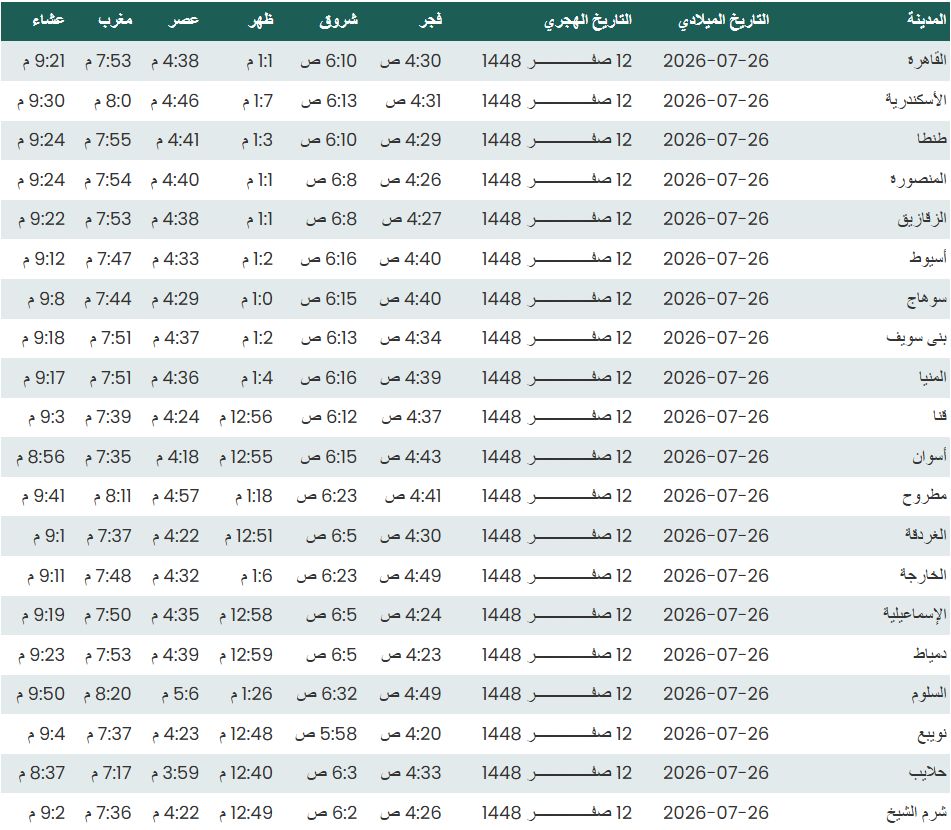Select شرم الشيخ Dhuhr time 12:49 م
This screenshot has width=951, height=830.
[246, 813]
